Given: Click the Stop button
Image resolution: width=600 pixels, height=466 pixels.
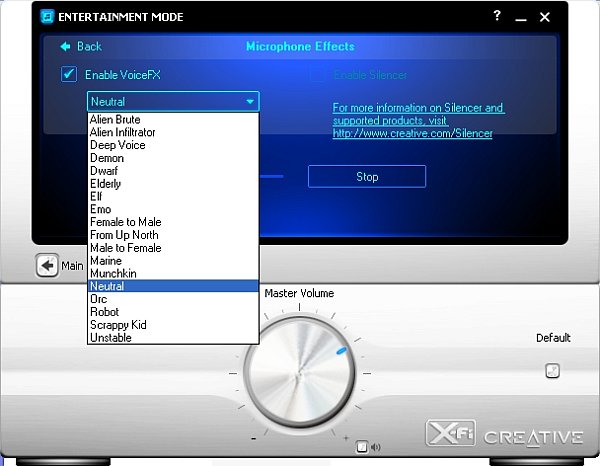Looking at the screenshot, I should (x=367, y=176).
